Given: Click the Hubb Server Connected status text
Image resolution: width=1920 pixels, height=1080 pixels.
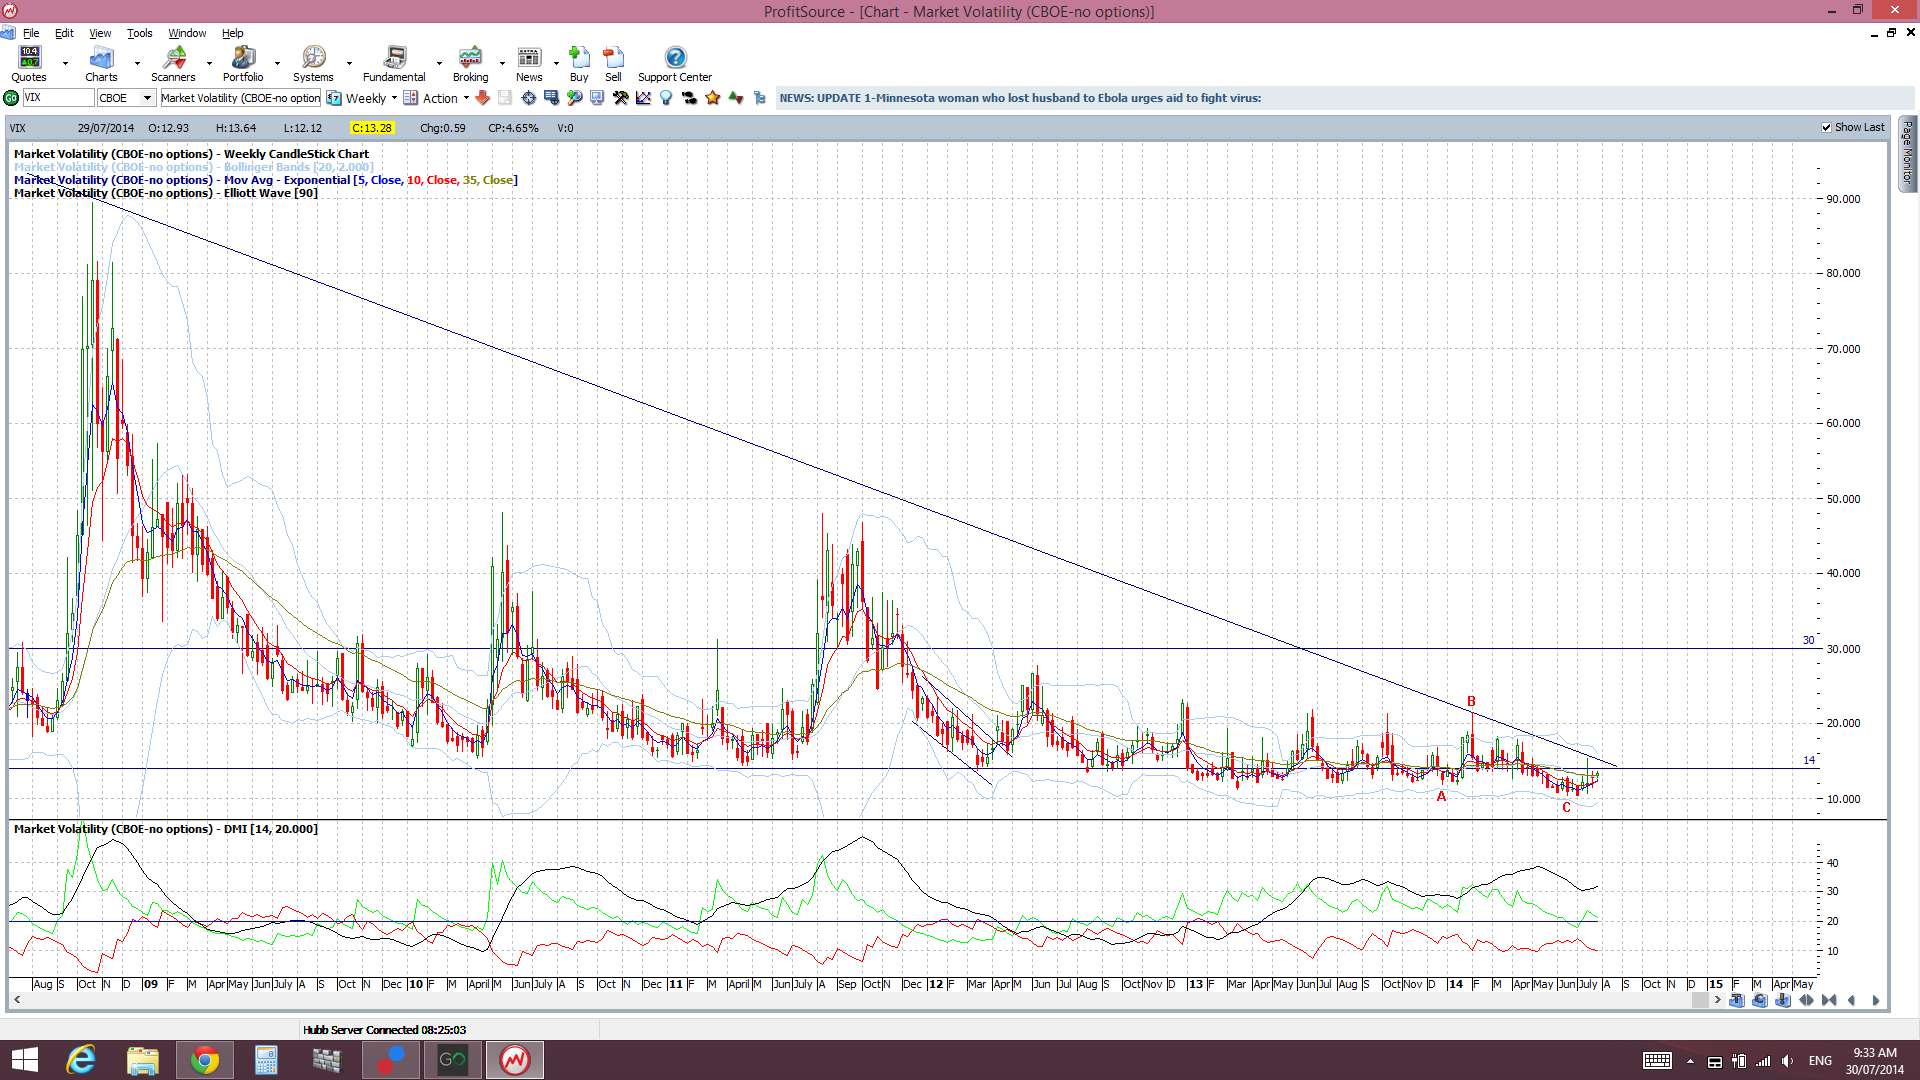Looking at the screenshot, I should pos(384,1030).
